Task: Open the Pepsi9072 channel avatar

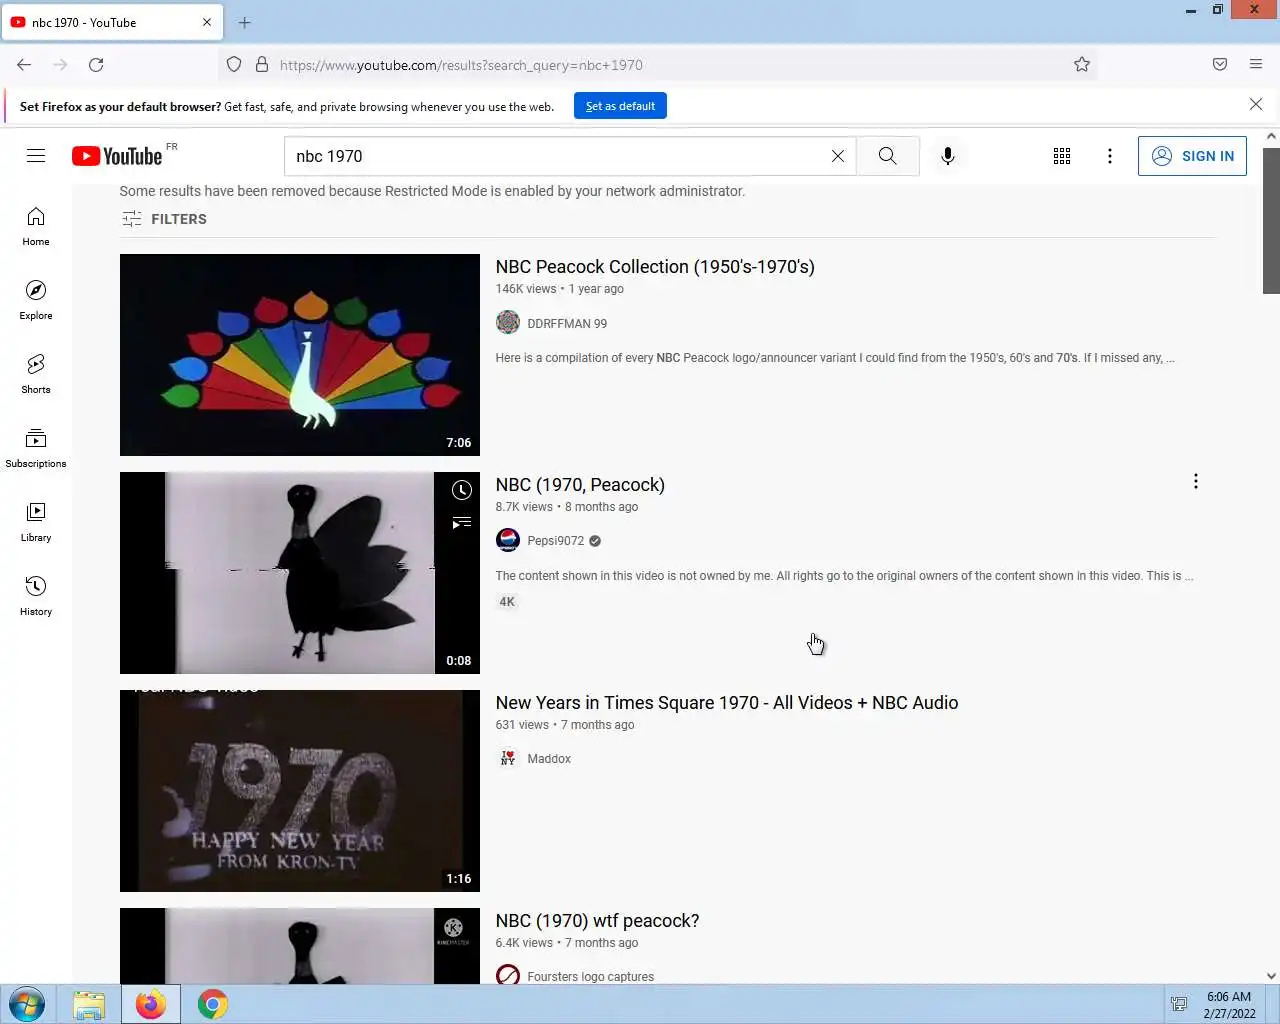Action: tap(508, 540)
